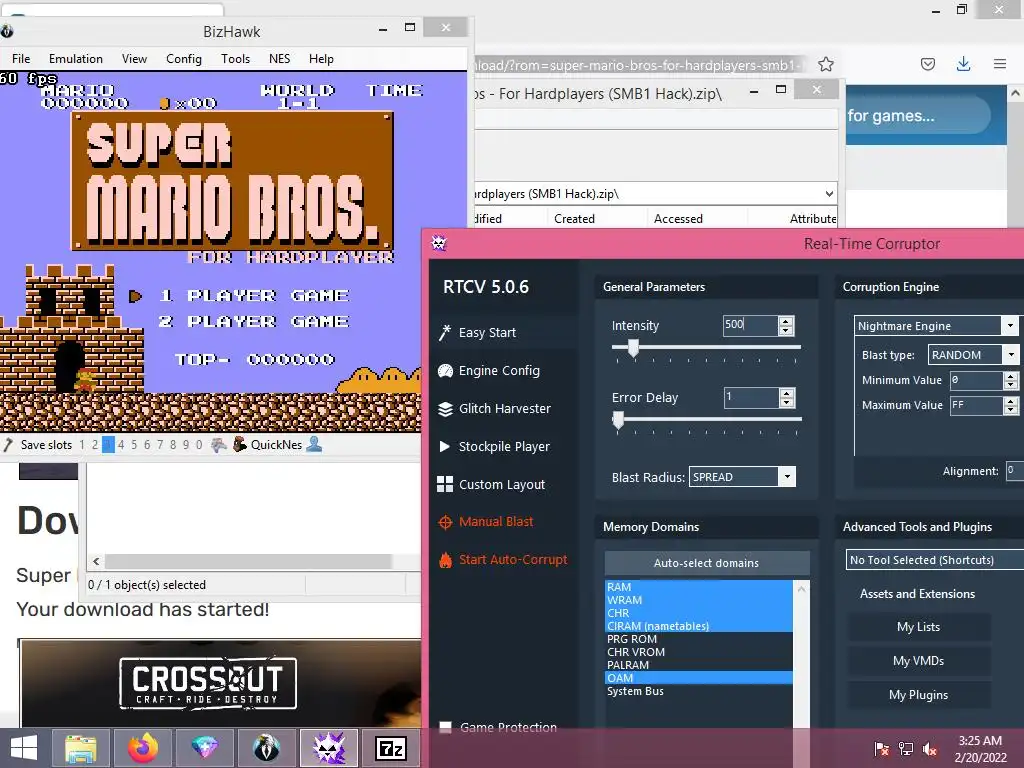
Task: Increase Minimum Value with up stepper
Action: pyautogui.click(x=1010, y=376)
